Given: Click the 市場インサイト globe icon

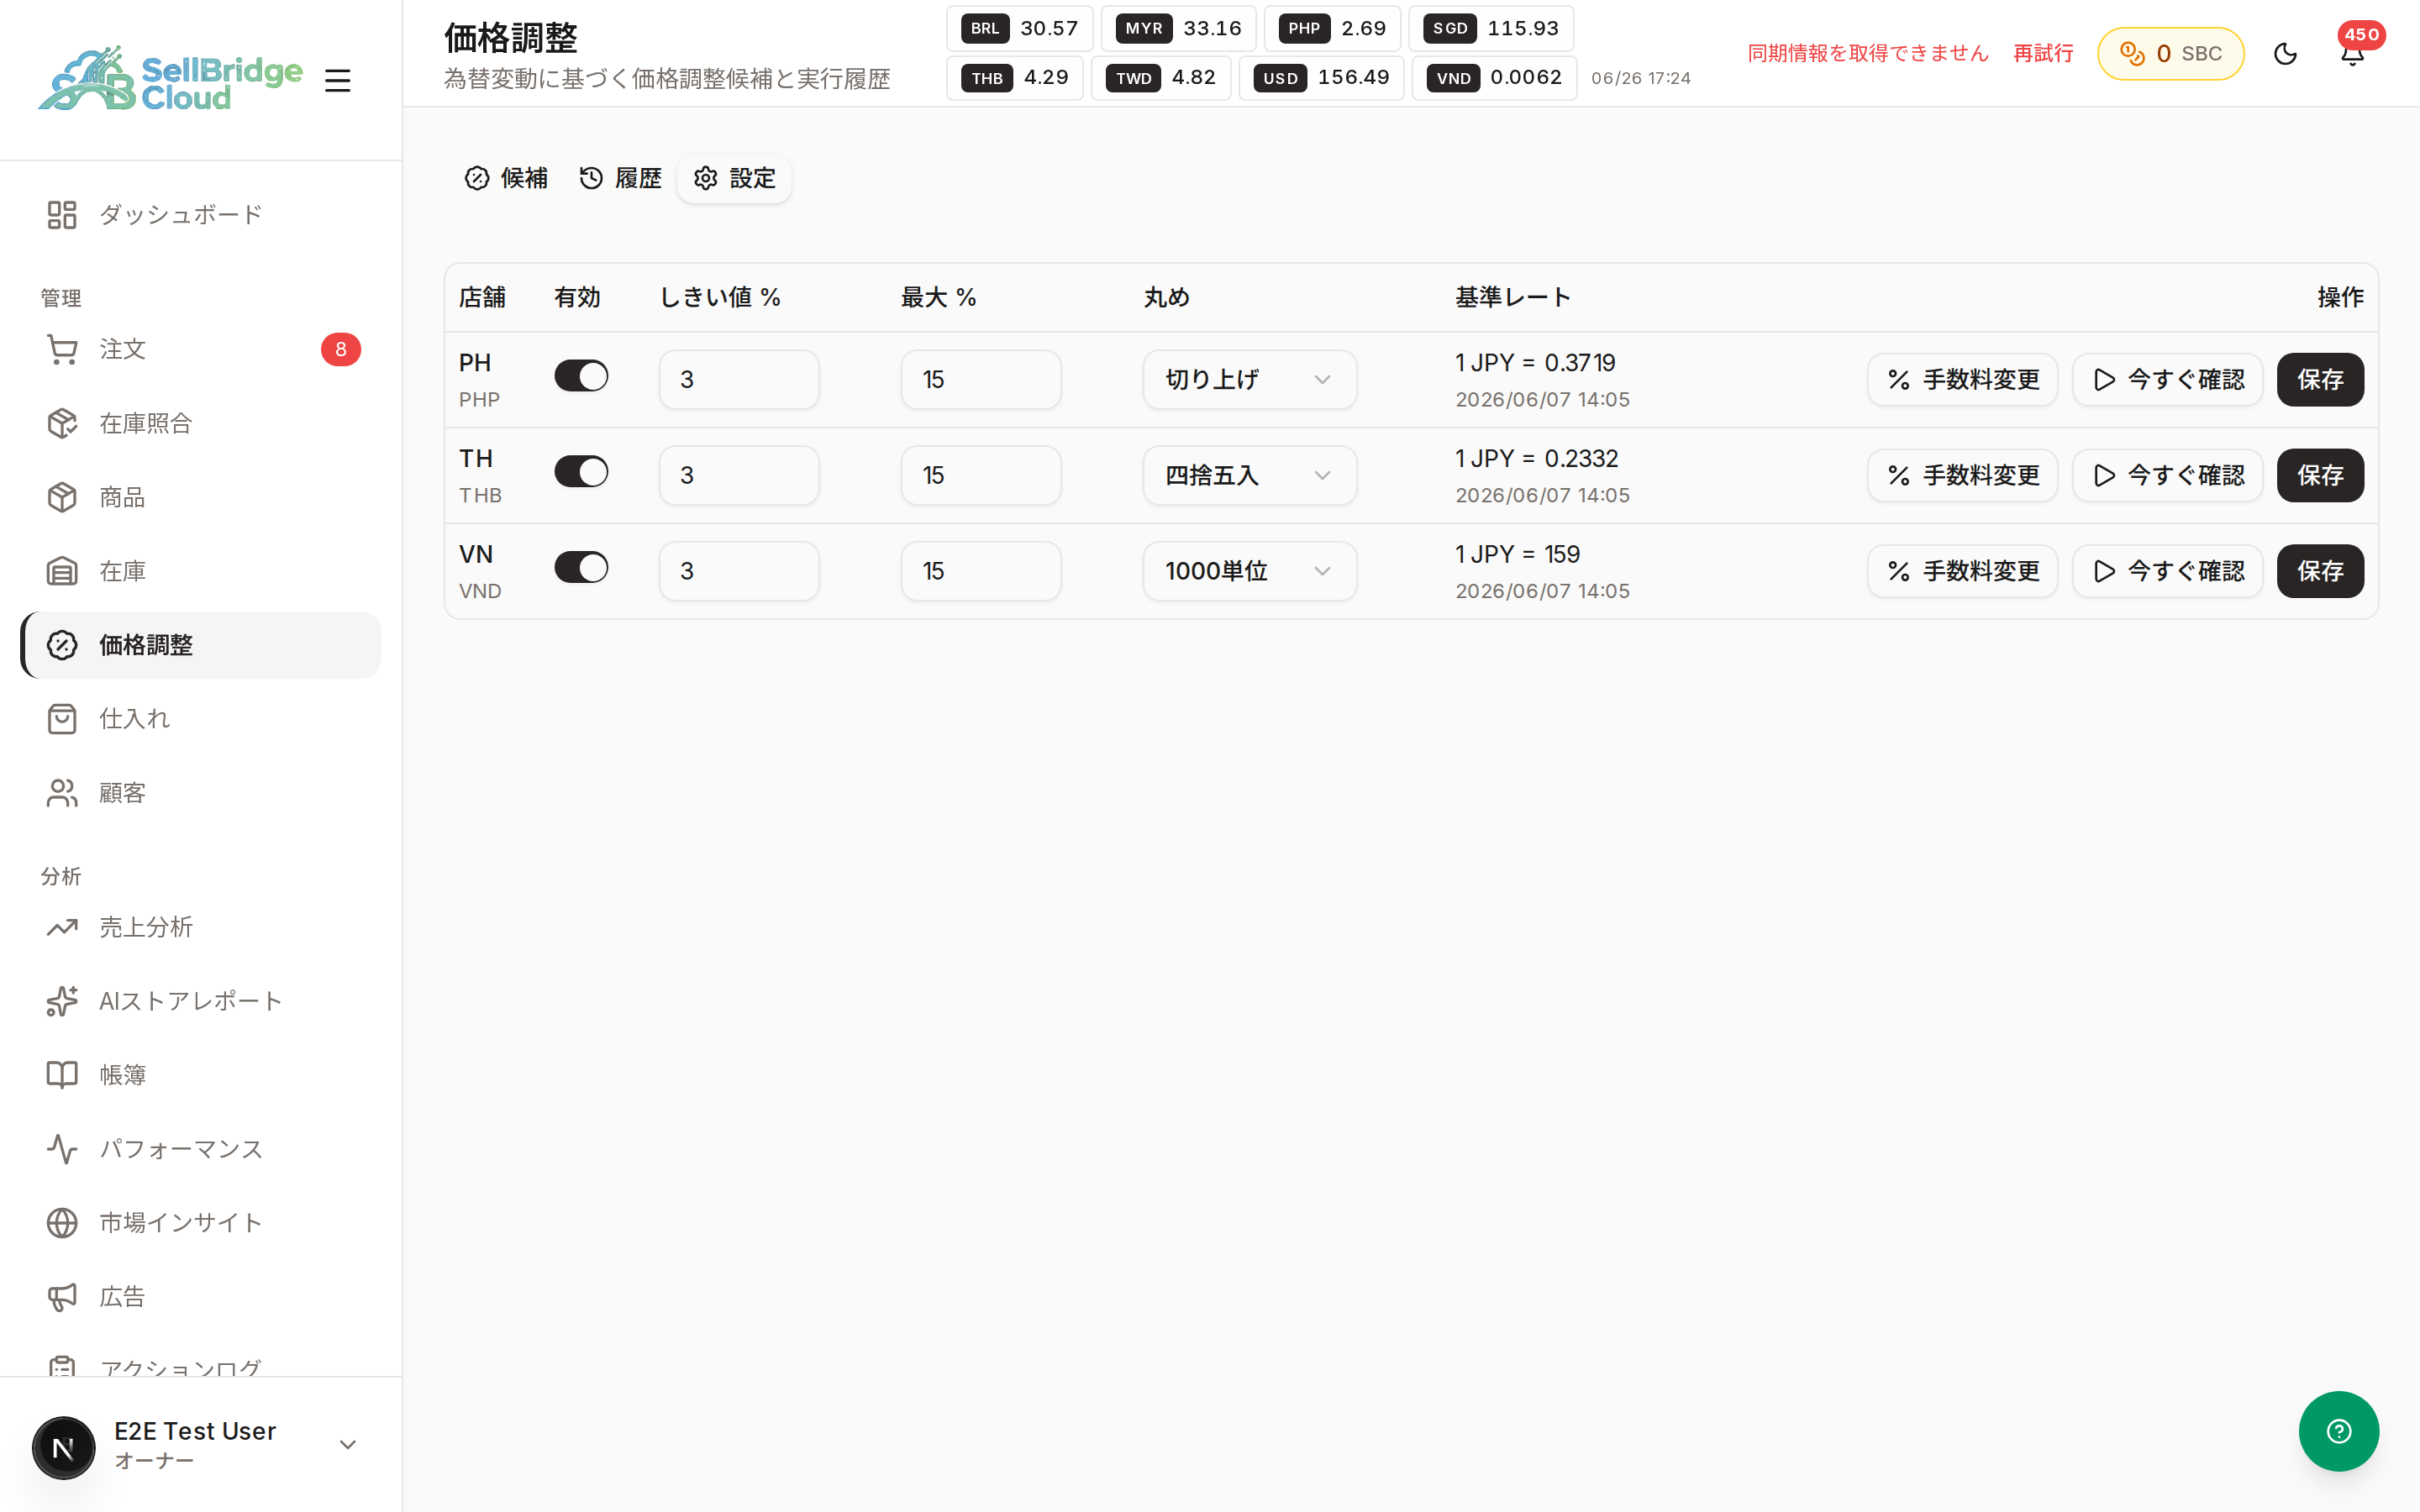Looking at the screenshot, I should coord(62,1222).
